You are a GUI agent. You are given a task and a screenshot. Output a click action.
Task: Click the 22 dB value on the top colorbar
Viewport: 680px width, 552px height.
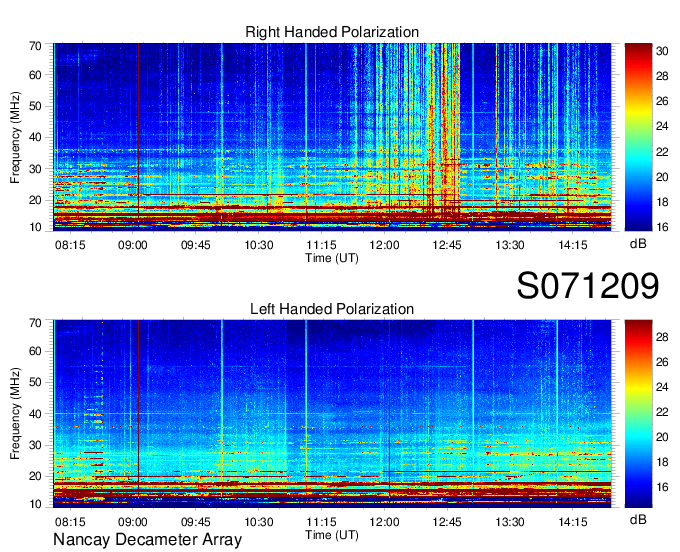(662, 152)
